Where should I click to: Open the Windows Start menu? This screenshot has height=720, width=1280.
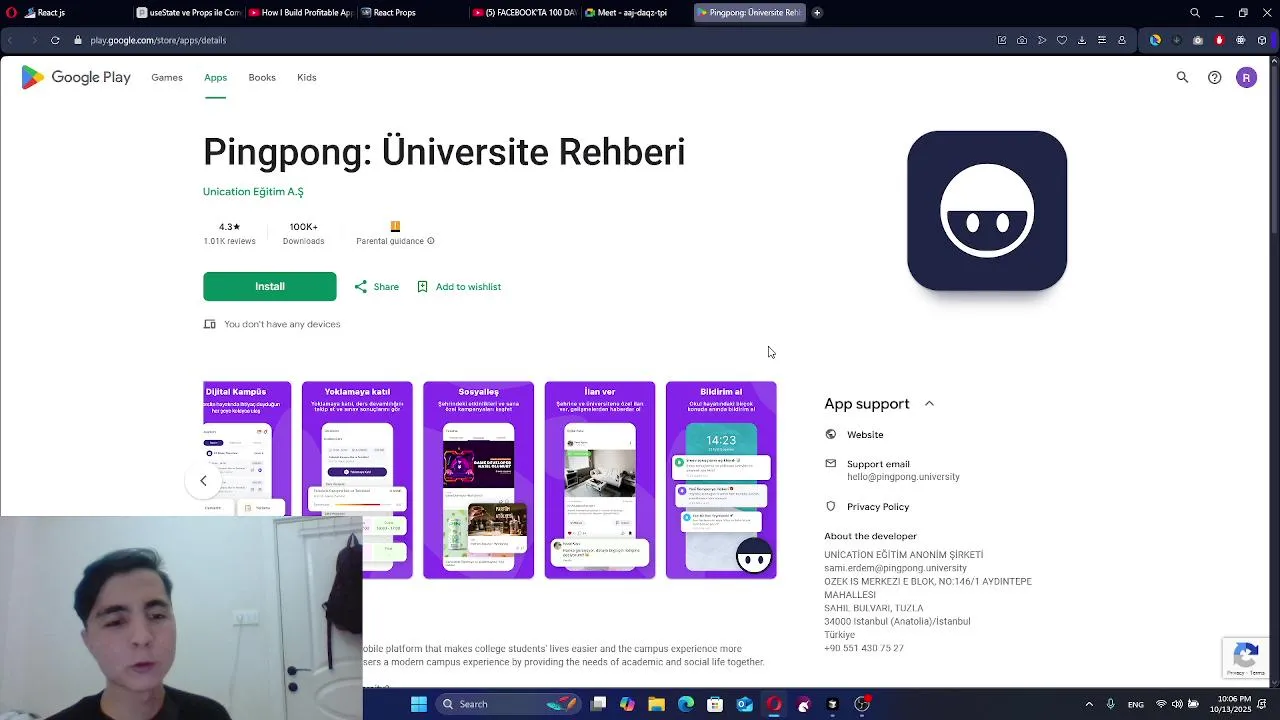(419, 704)
